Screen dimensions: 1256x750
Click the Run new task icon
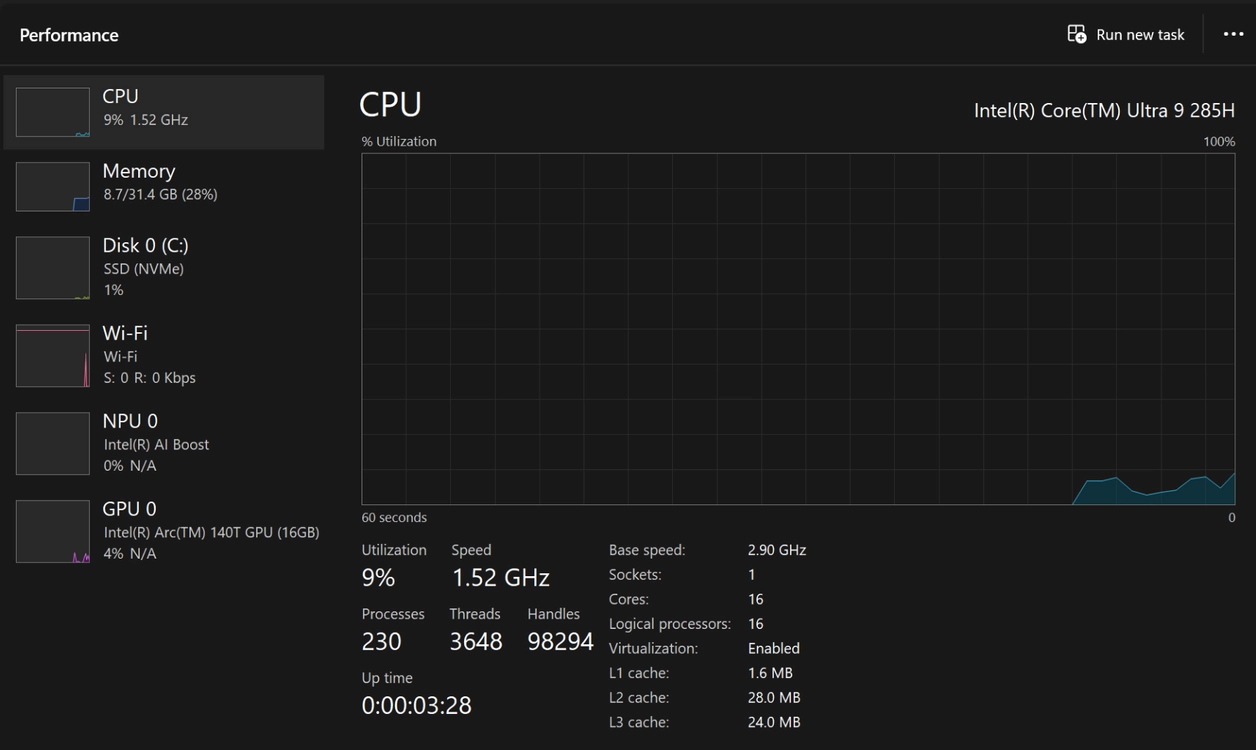coord(1076,34)
